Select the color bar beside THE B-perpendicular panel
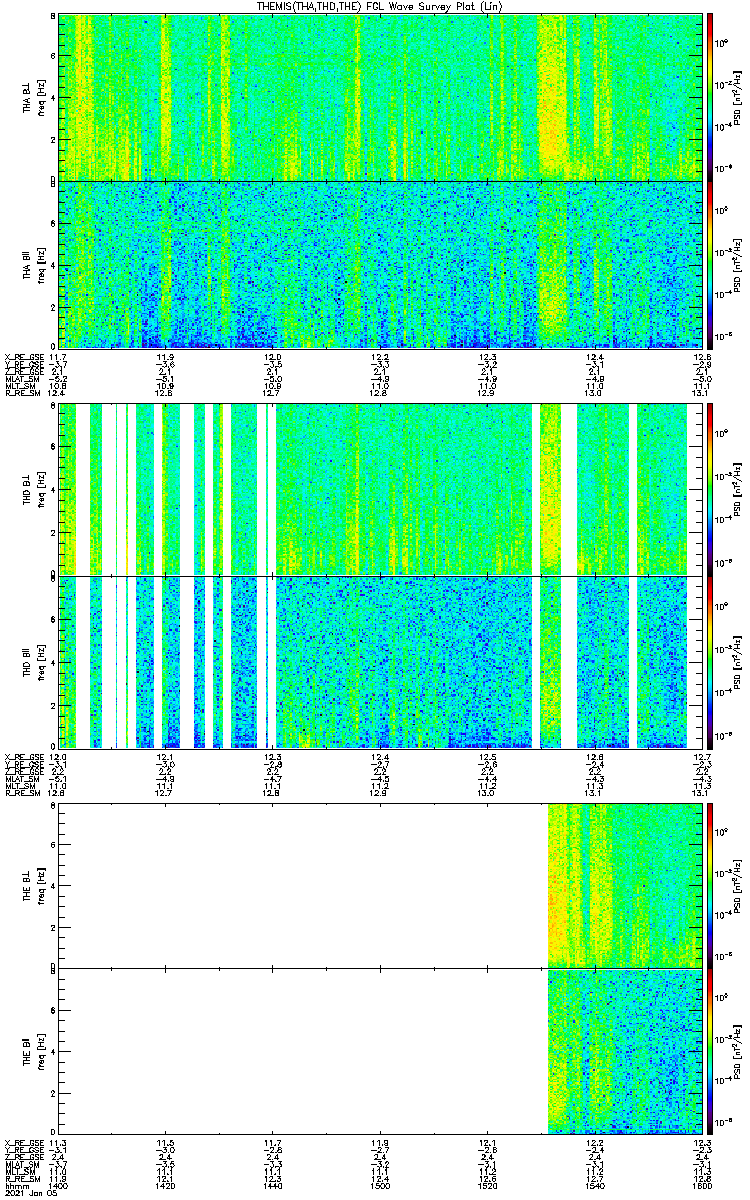Image resolution: width=750 pixels, height=1200 pixels. pyautogui.click(x=710, y=885)
